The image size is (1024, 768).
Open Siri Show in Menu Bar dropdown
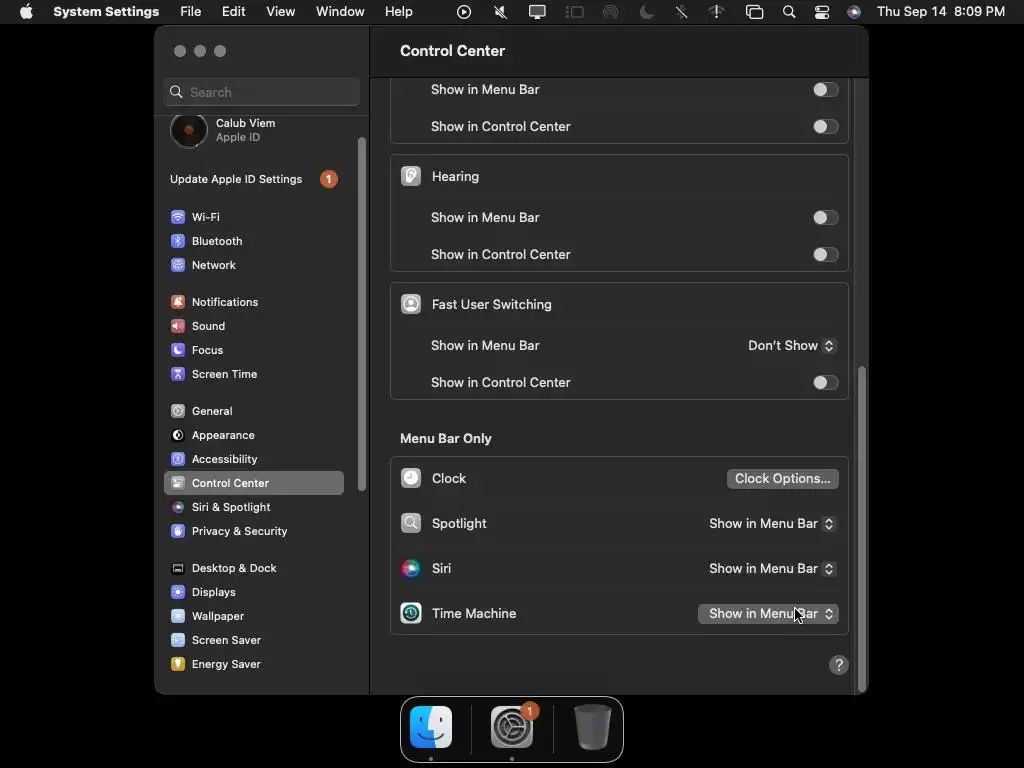pos(771,569)
